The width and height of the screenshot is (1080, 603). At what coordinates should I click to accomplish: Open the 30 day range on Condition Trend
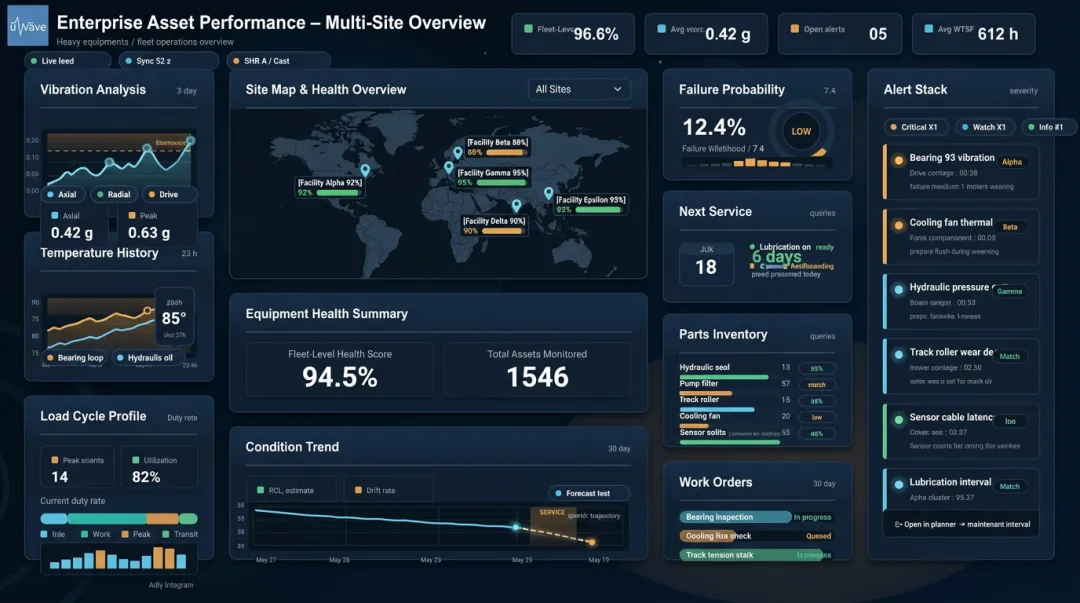[x=619, y=449]
